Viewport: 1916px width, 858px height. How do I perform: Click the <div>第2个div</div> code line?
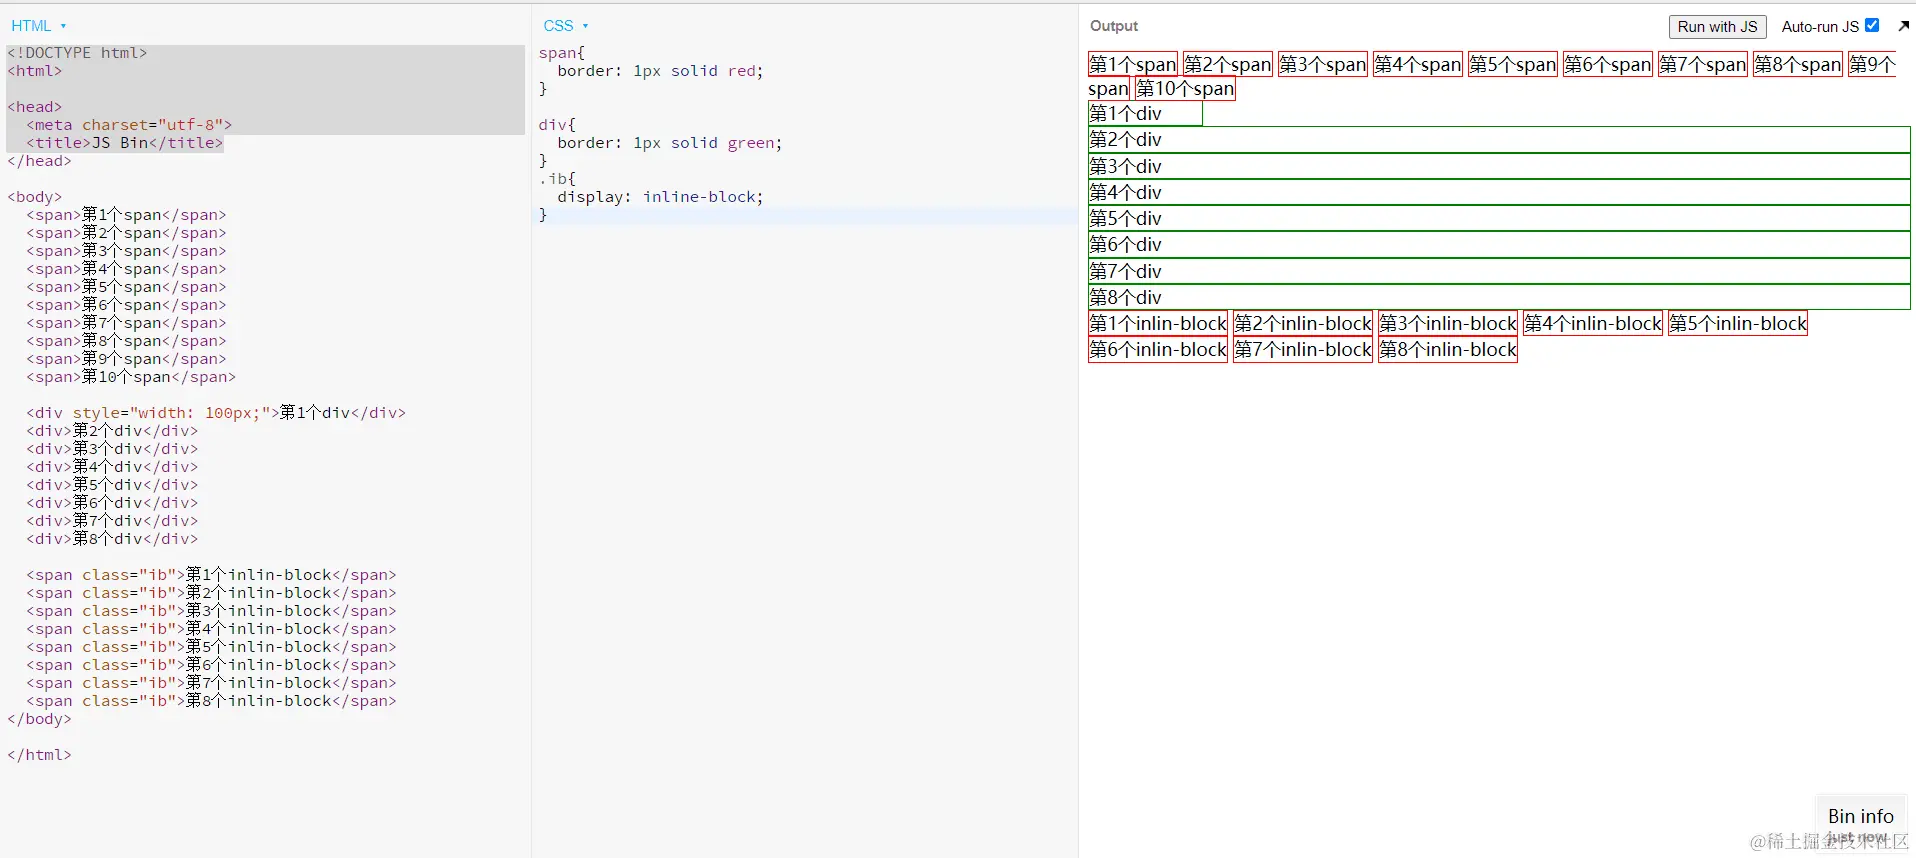pos(112,431)
